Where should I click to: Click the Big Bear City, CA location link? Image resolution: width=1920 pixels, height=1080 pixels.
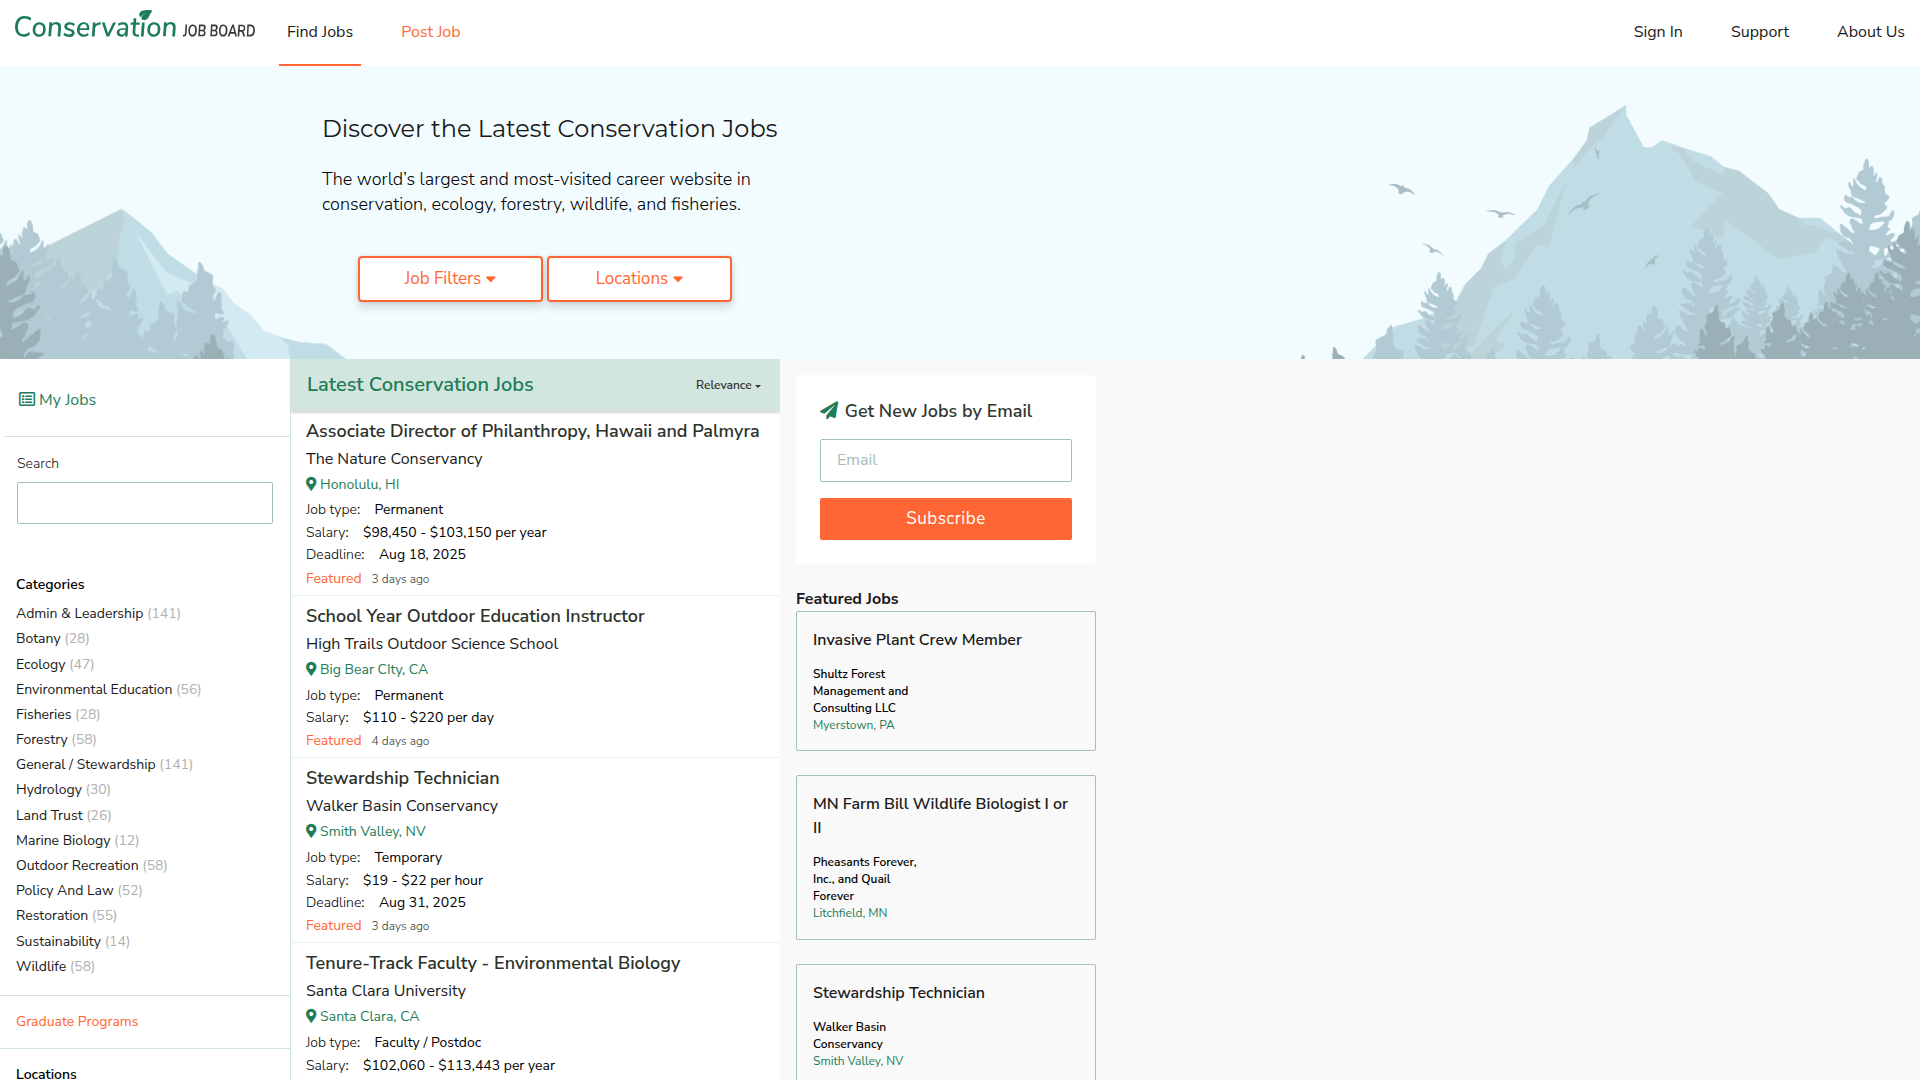click(x=374, y=669)
